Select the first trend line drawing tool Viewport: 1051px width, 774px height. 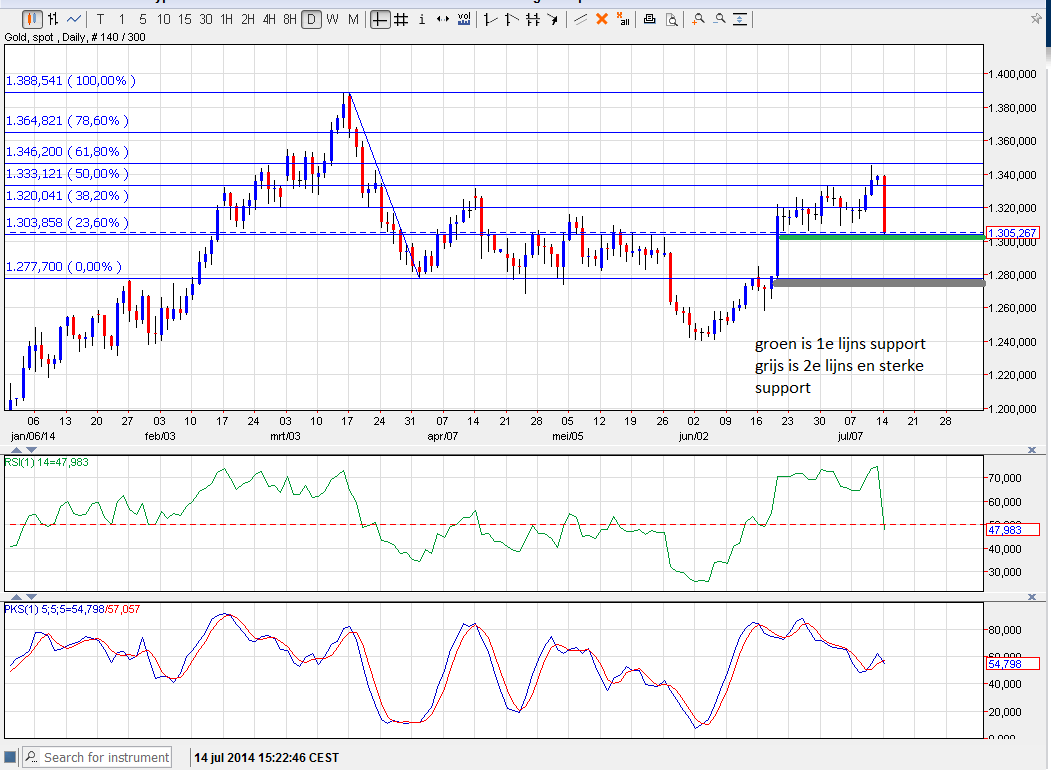pos(490,19)
